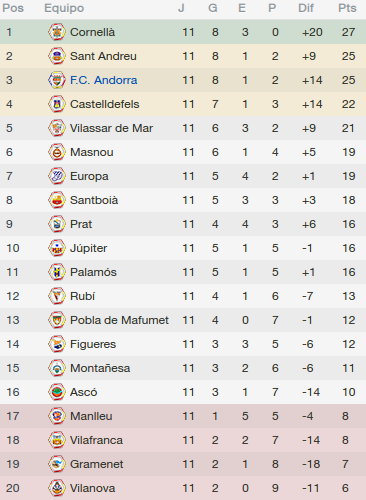Click the Castelldefels team badge
This screenshot has height=500, width=366.
57,104
